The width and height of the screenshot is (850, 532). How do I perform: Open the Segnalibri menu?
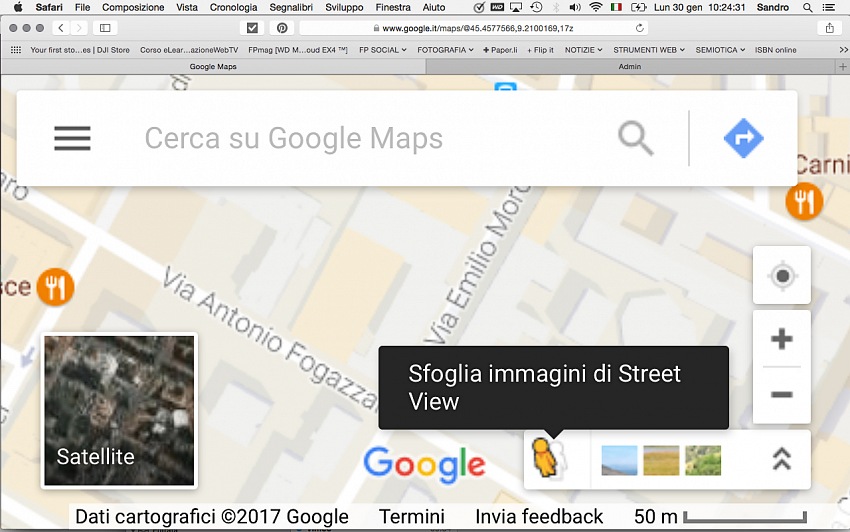291,8
